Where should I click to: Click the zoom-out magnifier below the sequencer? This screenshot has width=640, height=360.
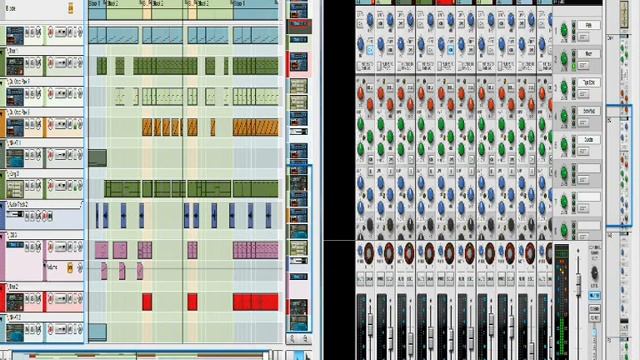(292, 339)
